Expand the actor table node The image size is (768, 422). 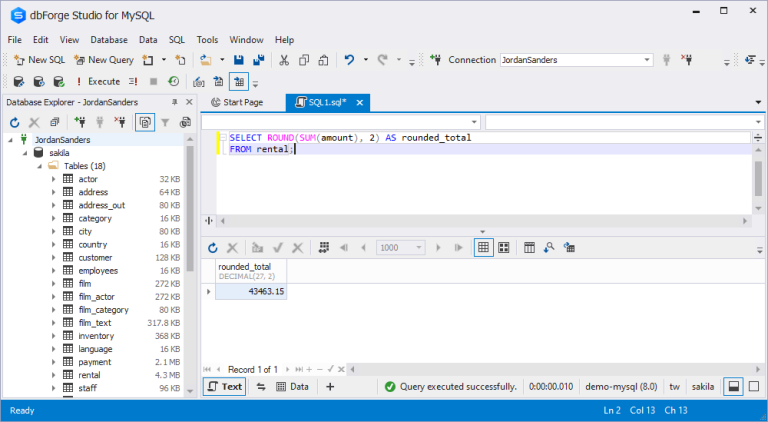point(54,179)
